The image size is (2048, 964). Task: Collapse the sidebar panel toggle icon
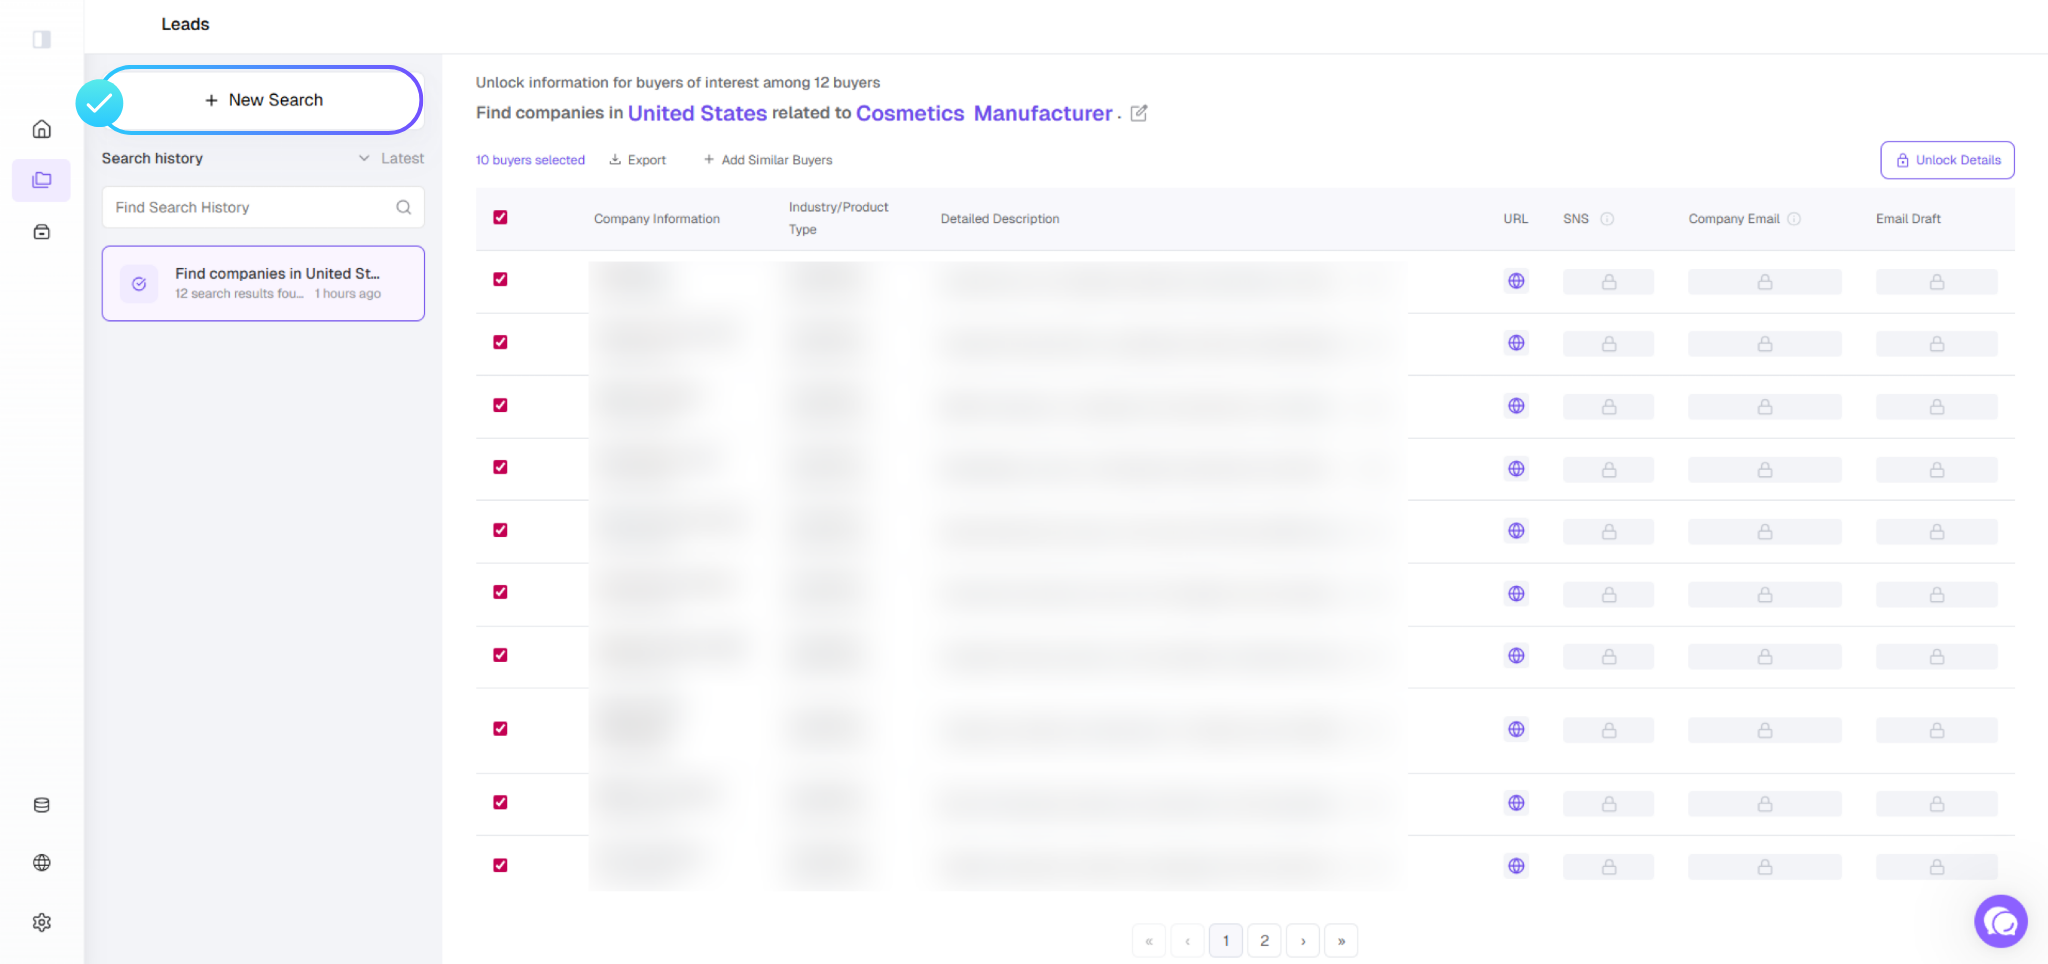42,39
